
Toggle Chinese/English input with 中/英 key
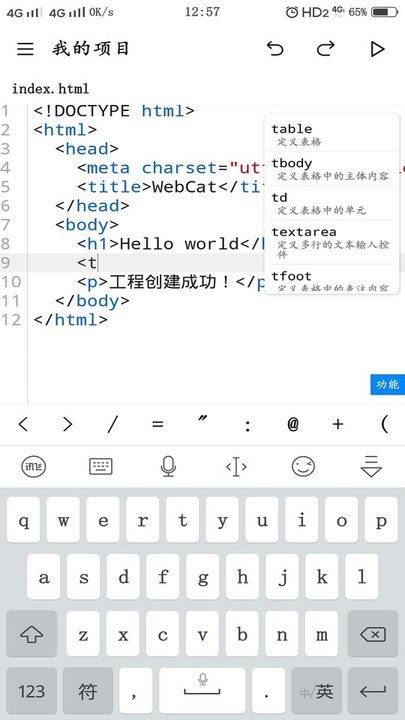click(316, 691)
